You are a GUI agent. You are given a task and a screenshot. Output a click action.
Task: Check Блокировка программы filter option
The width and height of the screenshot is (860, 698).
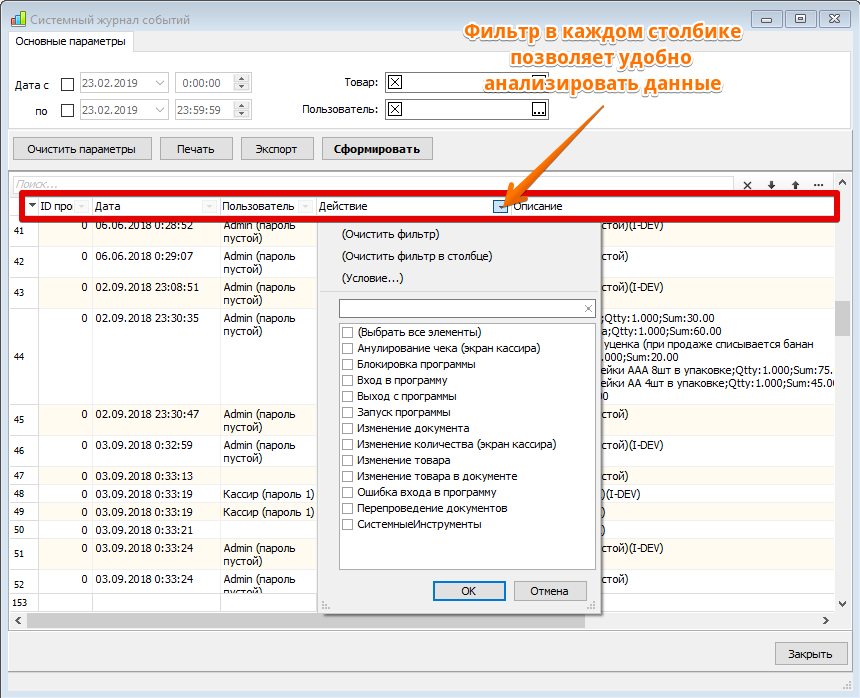coord(347,365)
